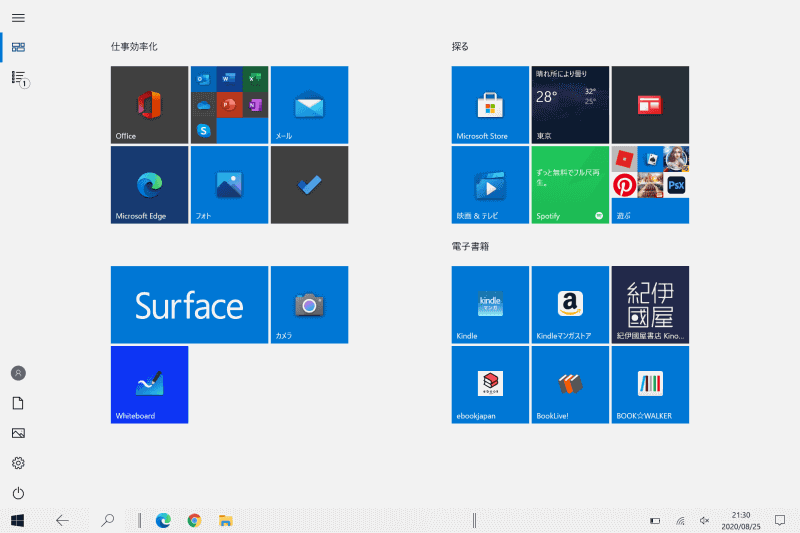
Task: Expand the hamburger menu
Action: point(18,18)
